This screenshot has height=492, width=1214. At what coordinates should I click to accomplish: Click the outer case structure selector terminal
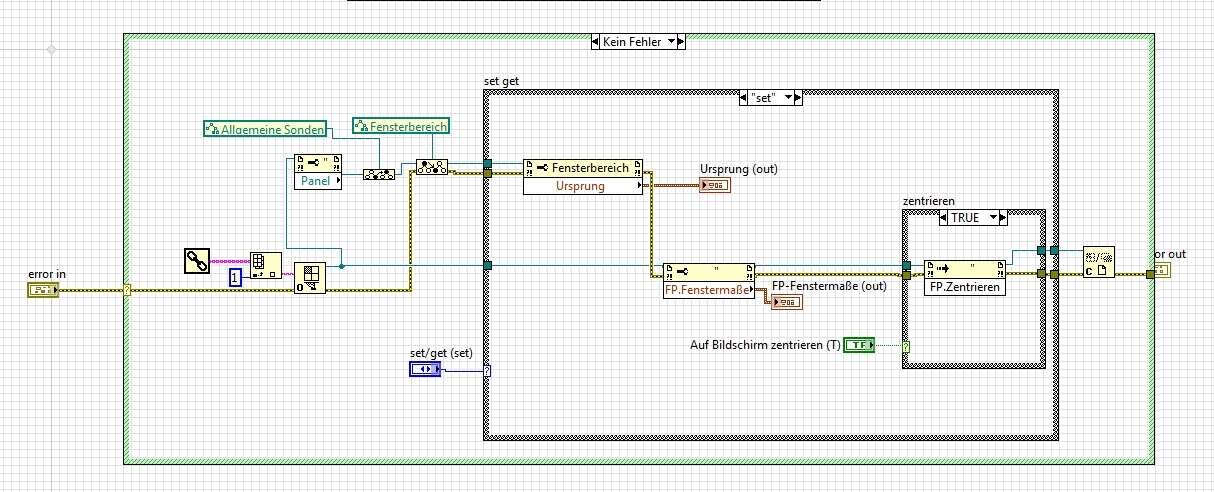(127, 290)
